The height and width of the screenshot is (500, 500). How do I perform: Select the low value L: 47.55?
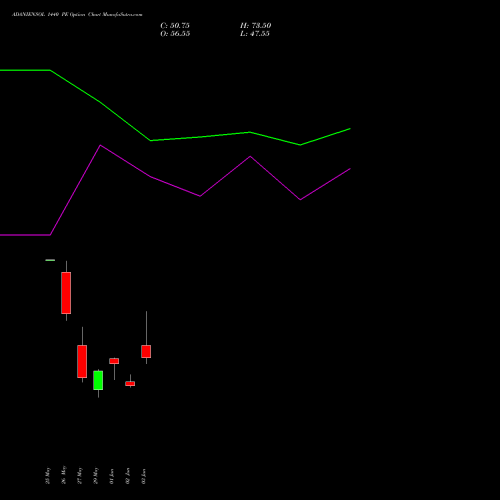(x=255, y=34)
